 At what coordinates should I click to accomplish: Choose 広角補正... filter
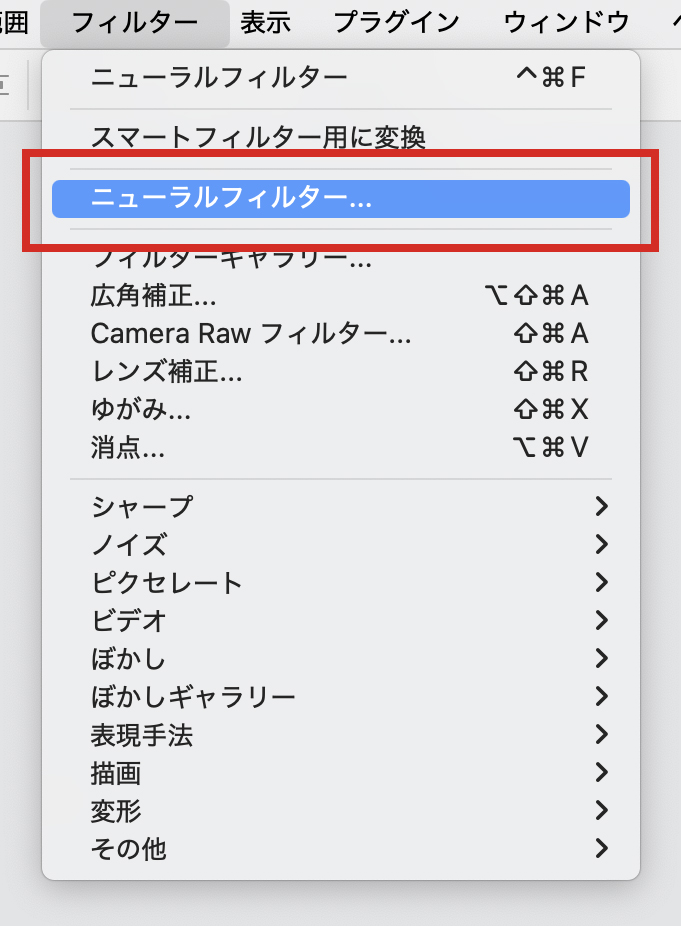coord(154,296)
